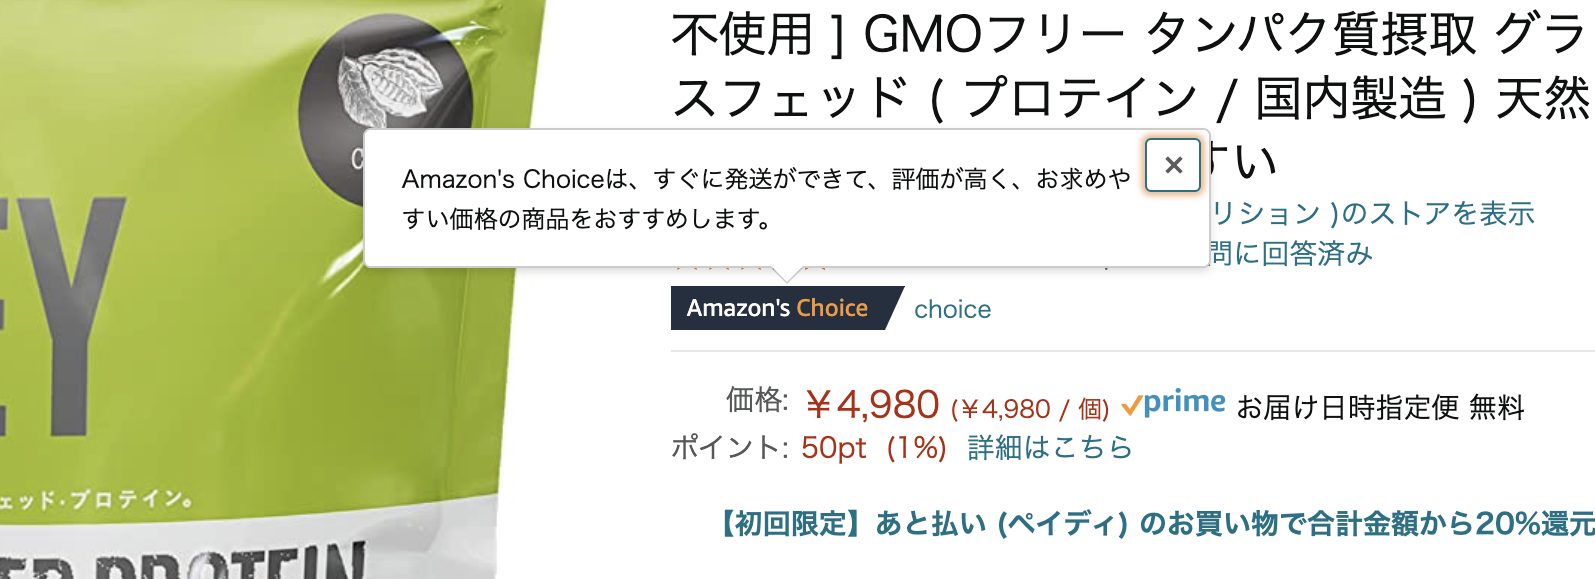Click the 価格: label
Screen dimensions: 1595x579
tap(757, 400)
